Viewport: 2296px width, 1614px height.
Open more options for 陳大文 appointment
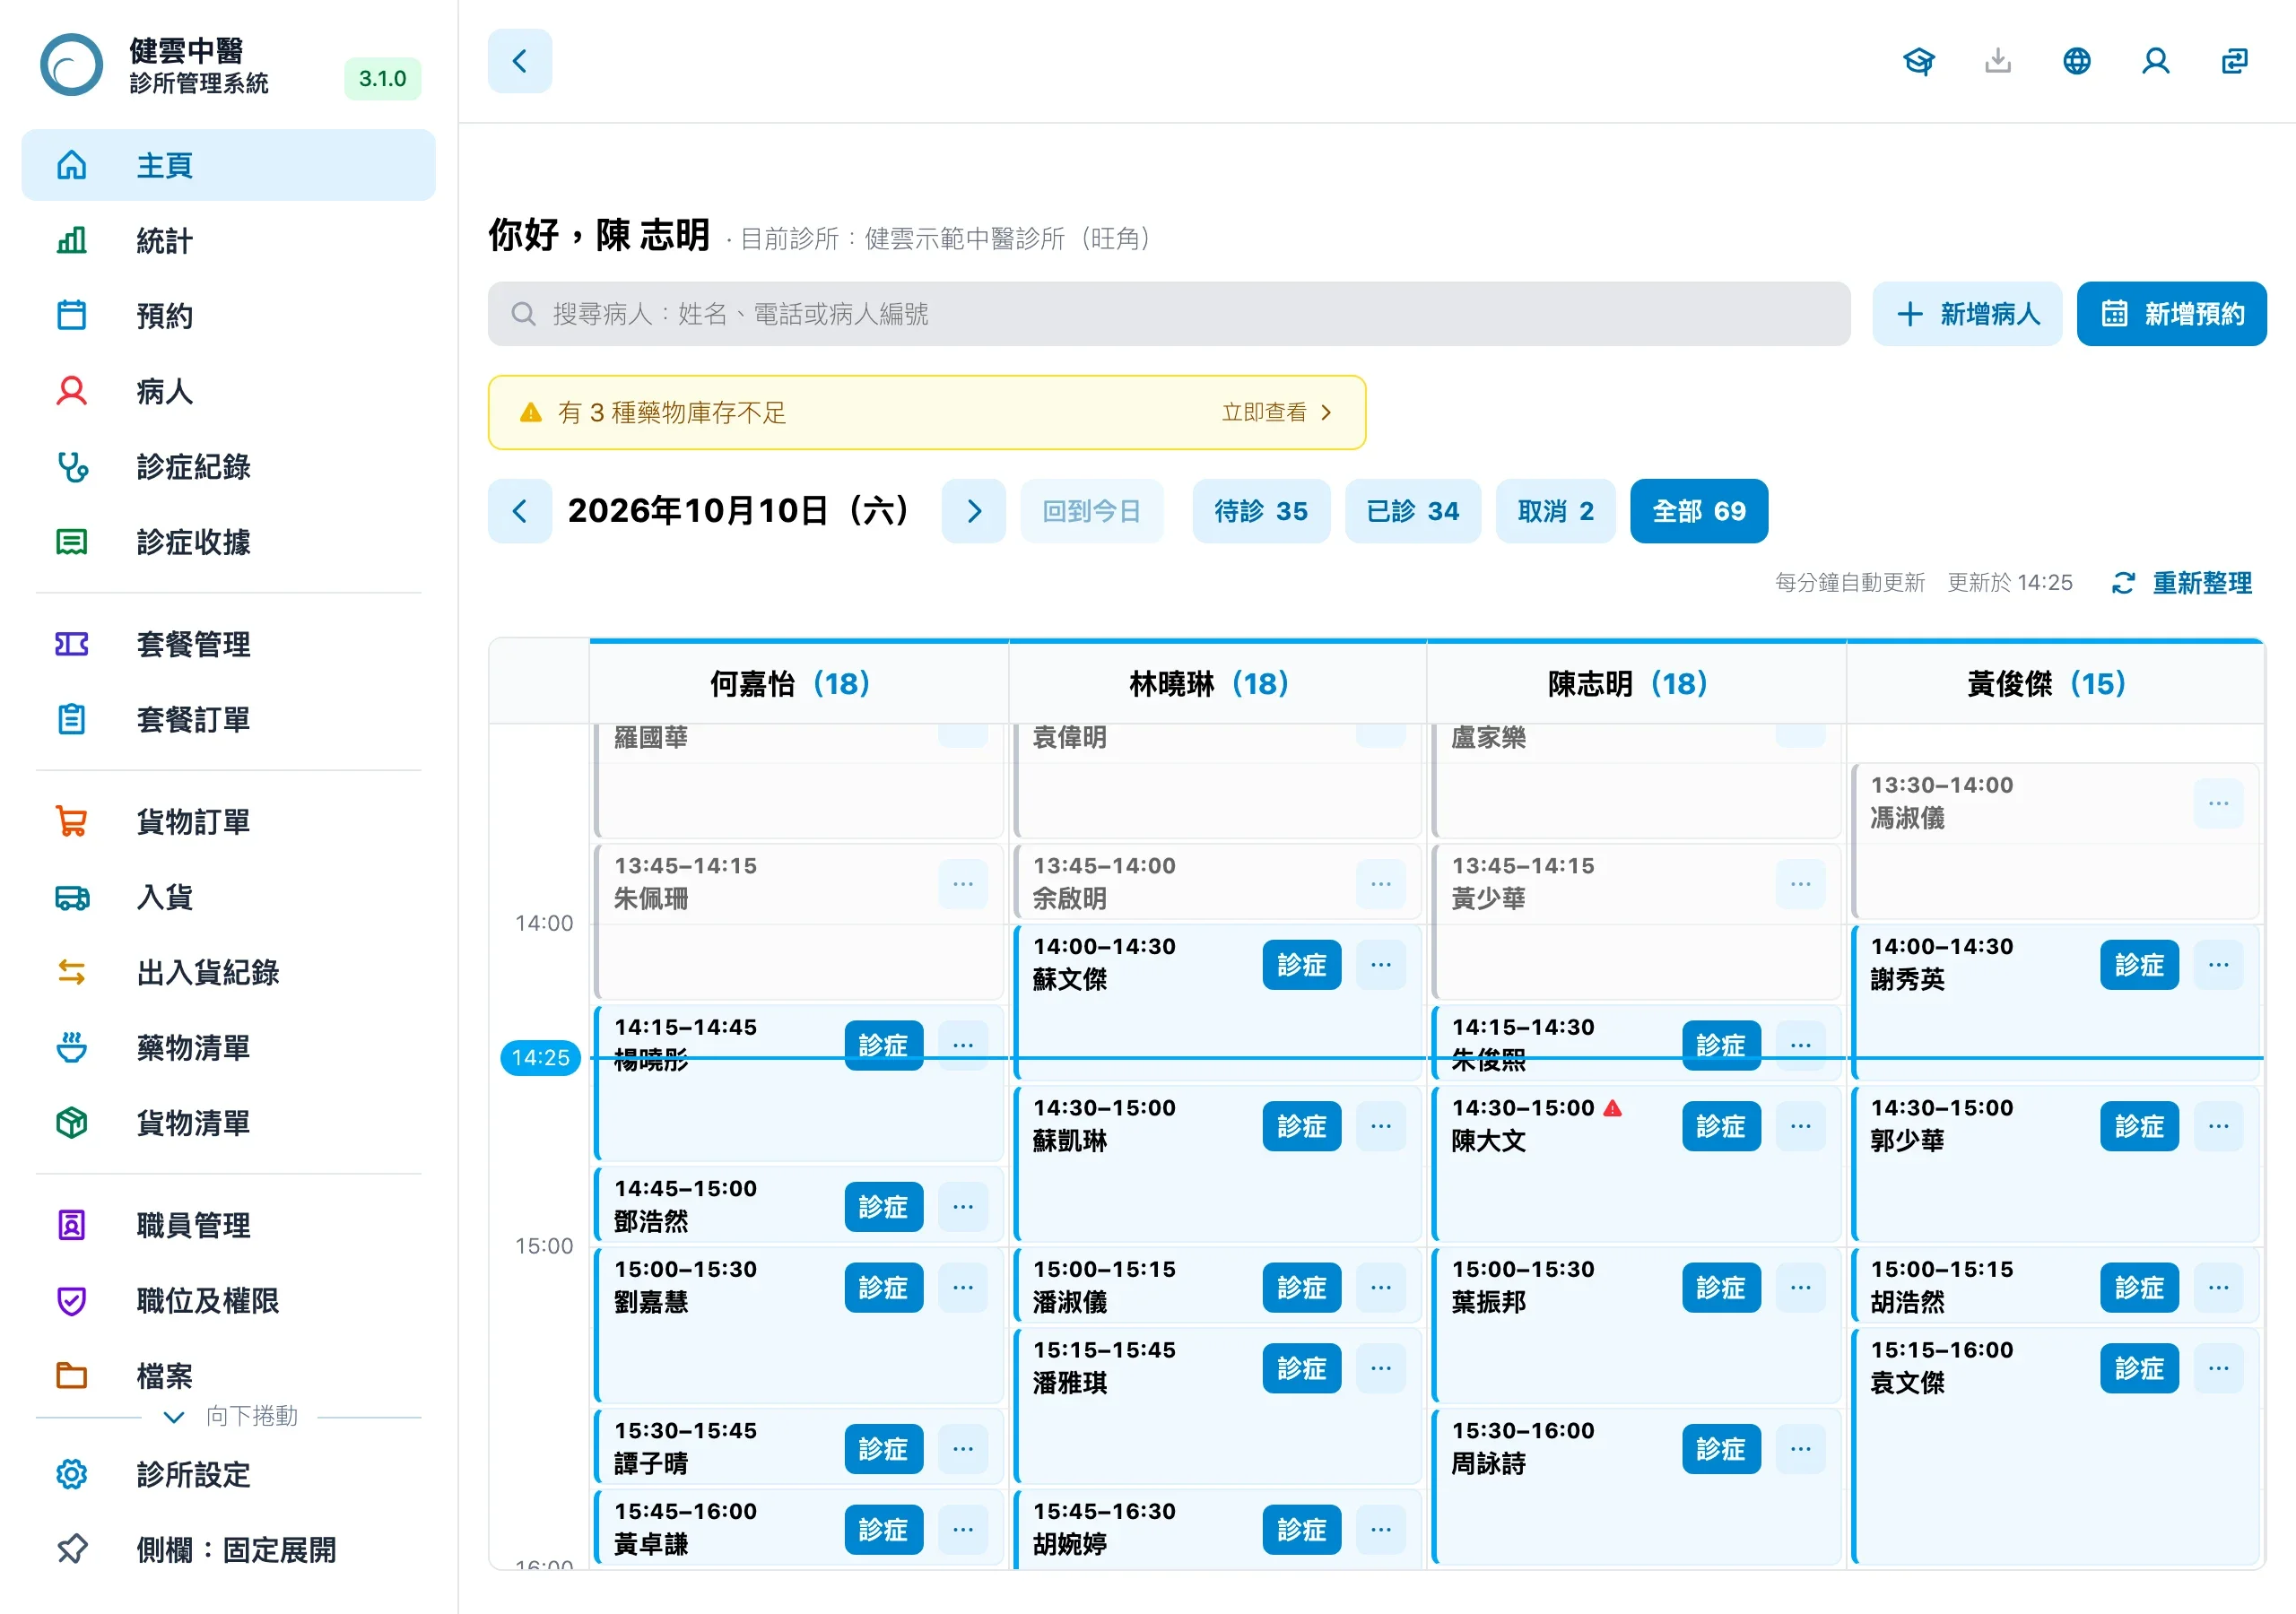coord(1800,1126)
